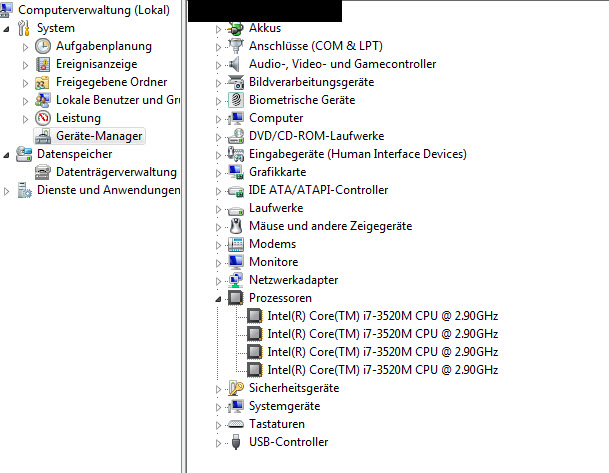Expand Dienste und Anwendungen

coord(6,191)
